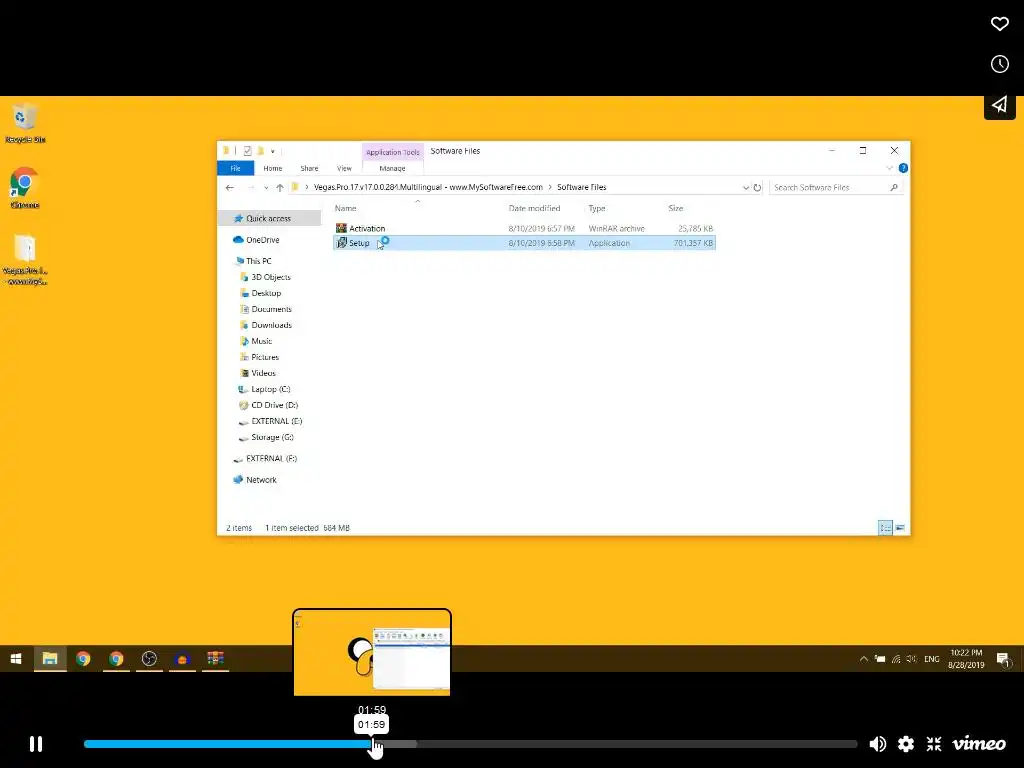Open WinRAR icon on taskbar
Viewport: 1024px width, 768px height.
coord(216,658)
